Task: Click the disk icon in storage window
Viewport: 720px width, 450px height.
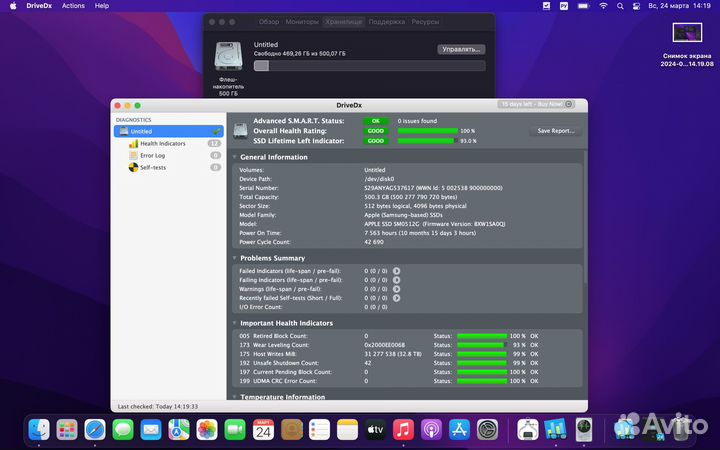Action: coord(228,56)
